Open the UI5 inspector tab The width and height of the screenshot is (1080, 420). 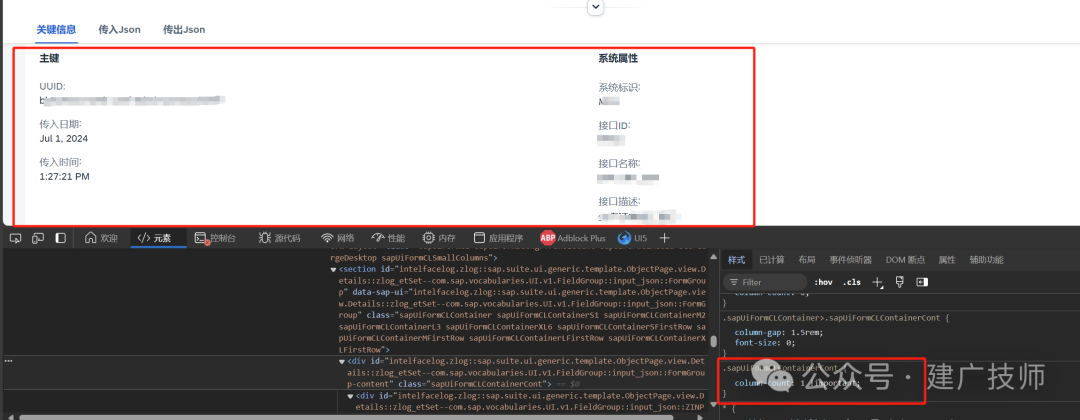(632, 238)
